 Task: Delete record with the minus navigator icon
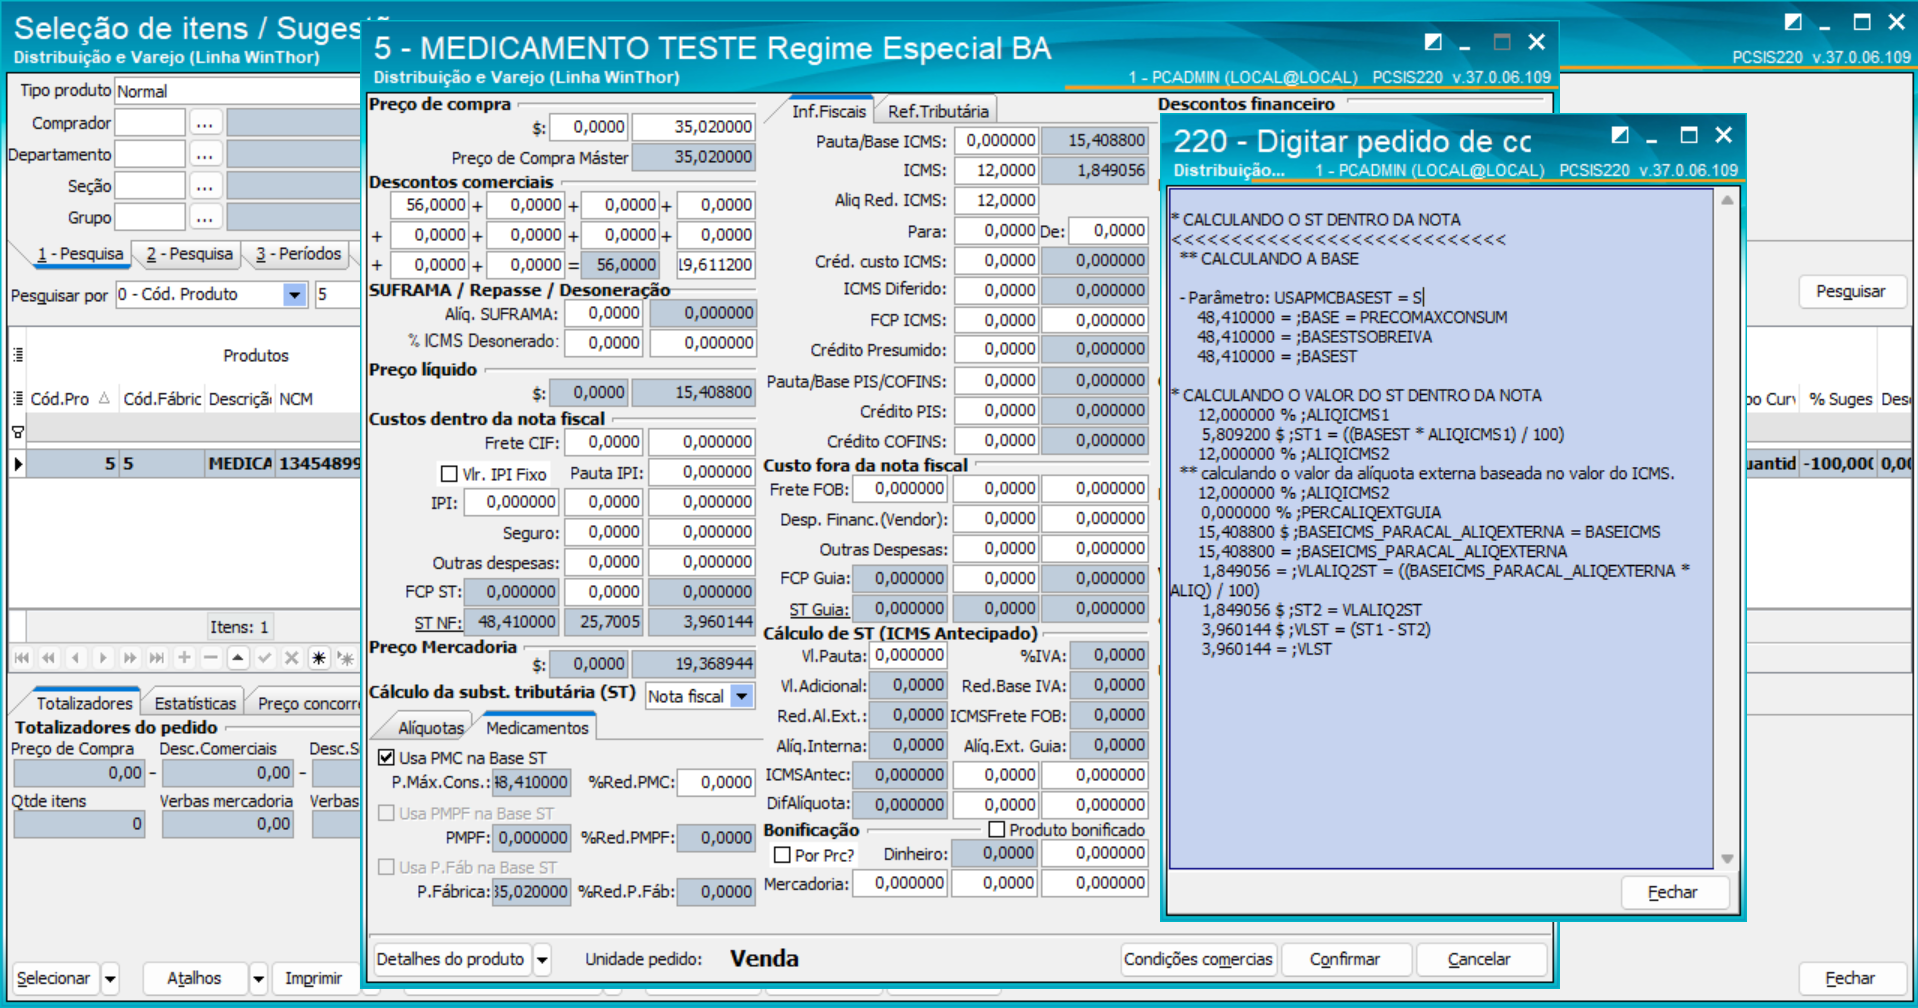[x=211, y=658]
